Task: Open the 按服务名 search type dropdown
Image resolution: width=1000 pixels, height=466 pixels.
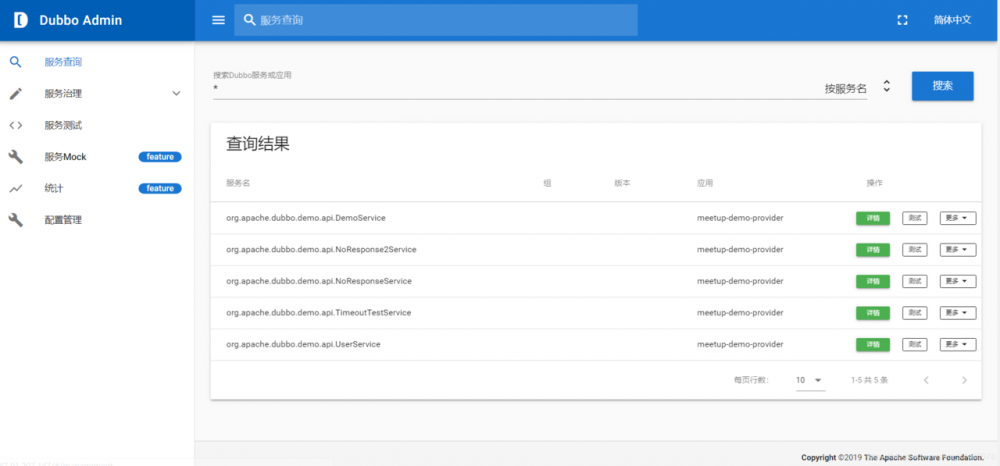Action: click(x=857, y=89)
